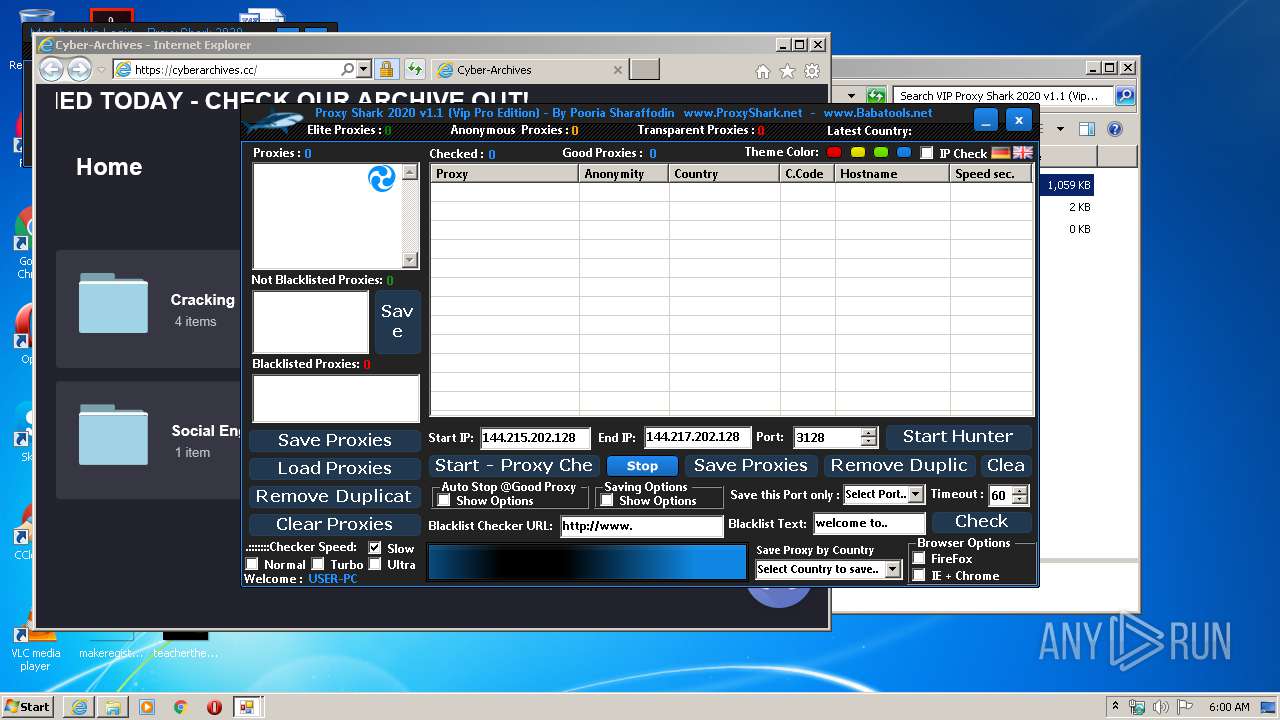Click the Blacklist Checker URL field
Screen dimensions: 1280x720
point(641,526)
